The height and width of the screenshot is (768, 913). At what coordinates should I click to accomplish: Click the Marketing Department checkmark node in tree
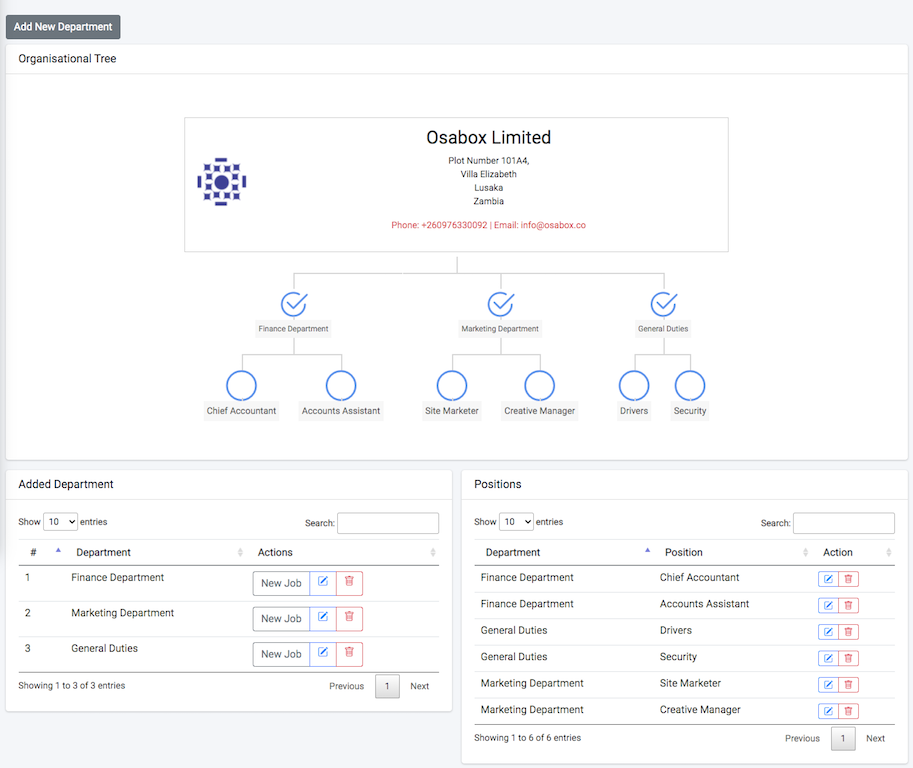[501, 303]
